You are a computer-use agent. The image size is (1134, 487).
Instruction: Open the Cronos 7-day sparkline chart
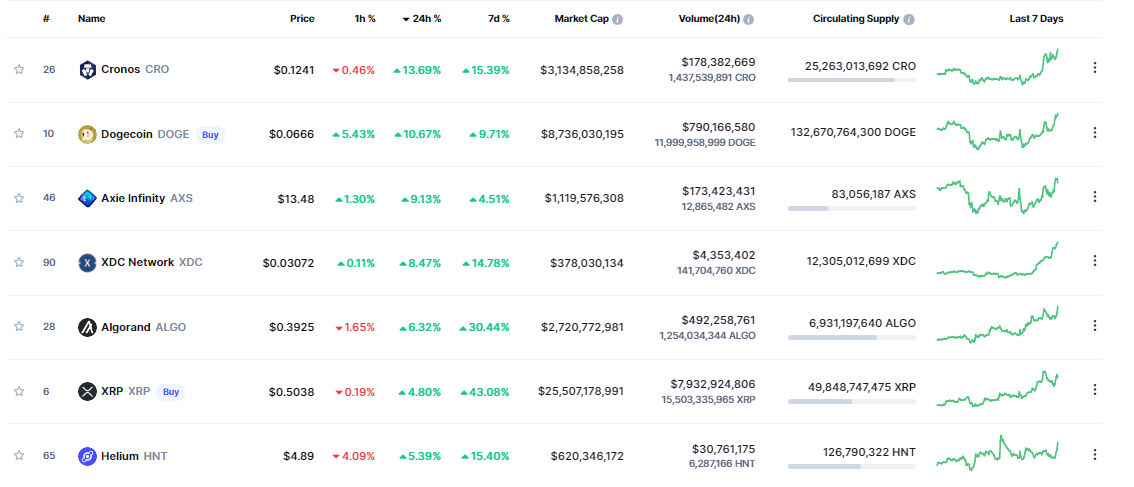tap(997, 67)
